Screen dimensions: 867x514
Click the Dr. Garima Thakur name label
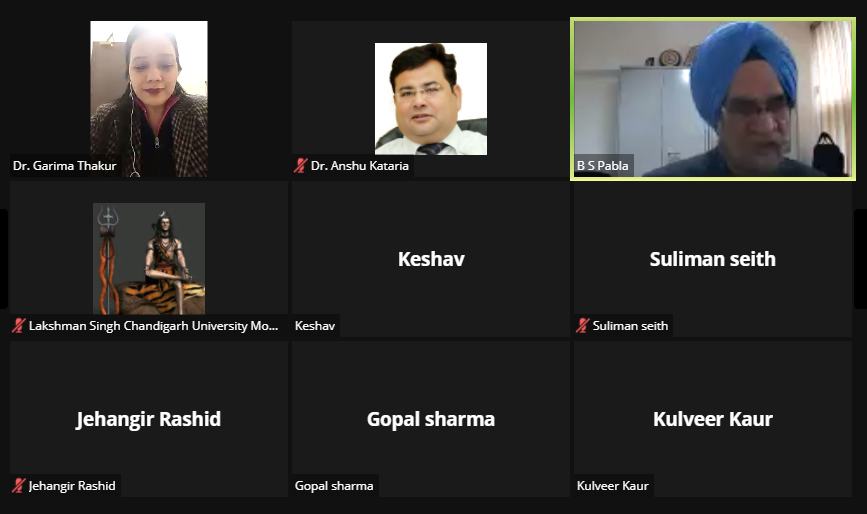pyautogui.click(x=65, y=165)
